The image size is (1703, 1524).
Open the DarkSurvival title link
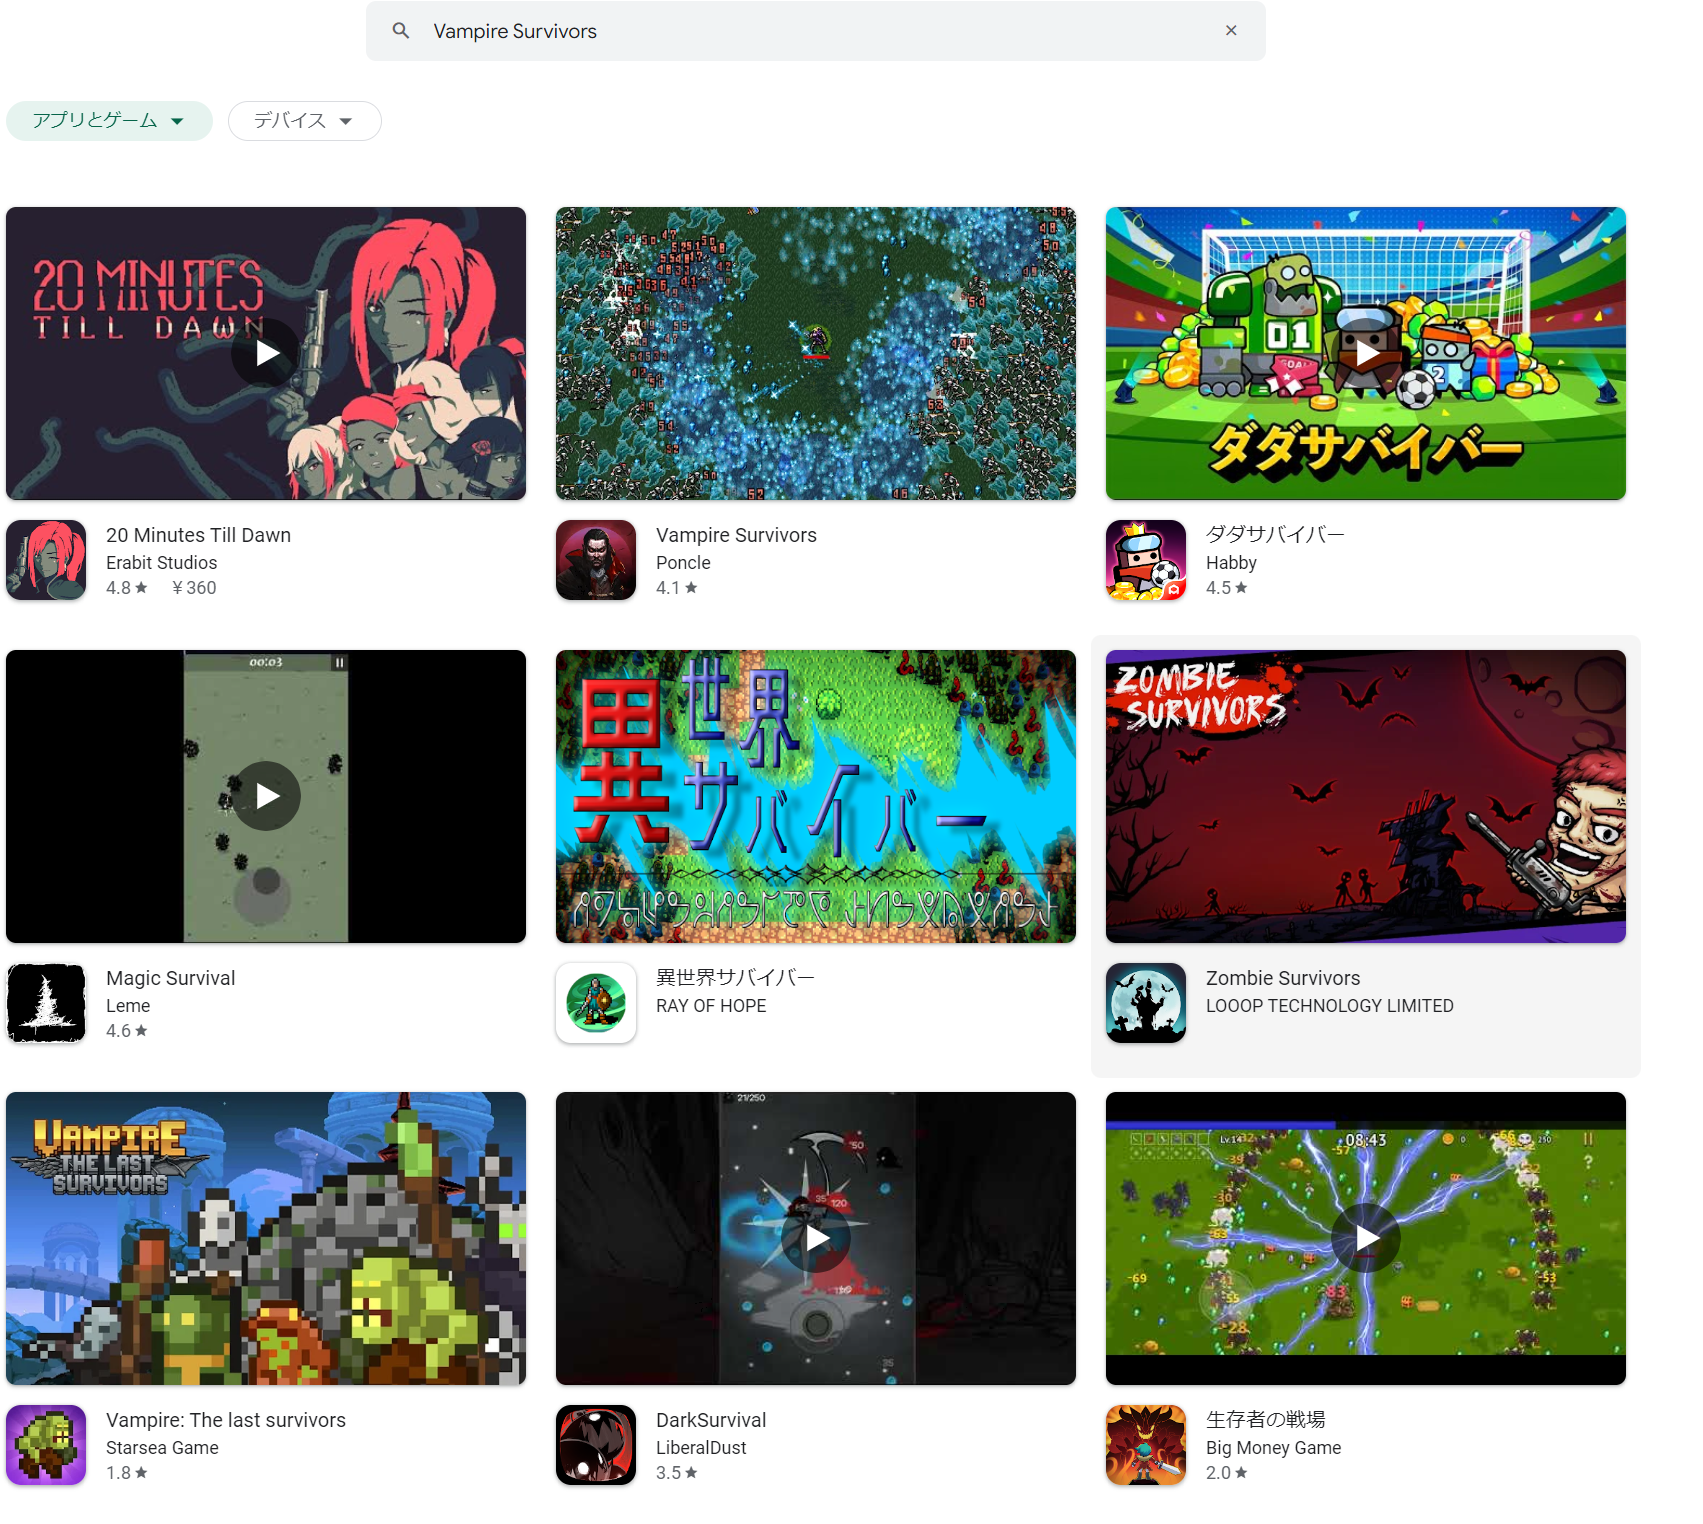(711, 1420)
